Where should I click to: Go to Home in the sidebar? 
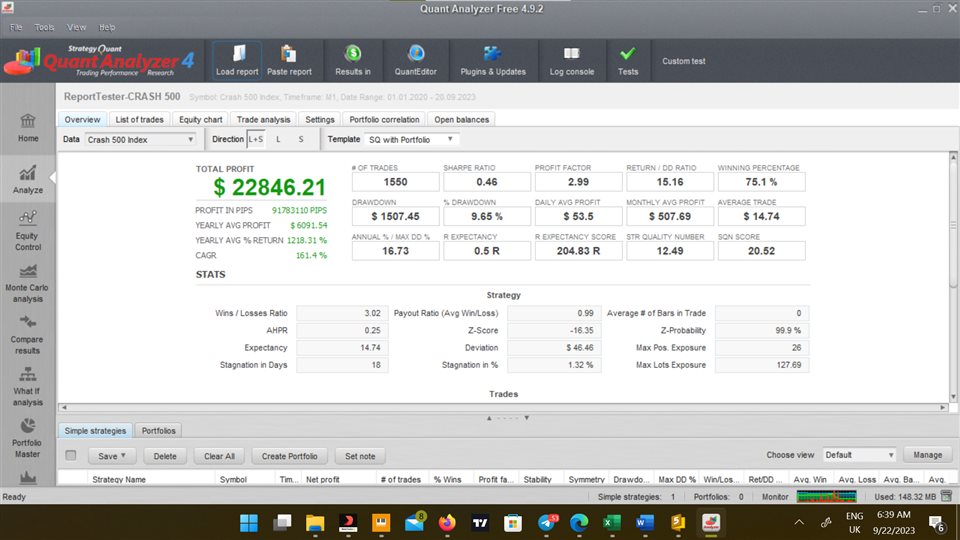point(28,127)
